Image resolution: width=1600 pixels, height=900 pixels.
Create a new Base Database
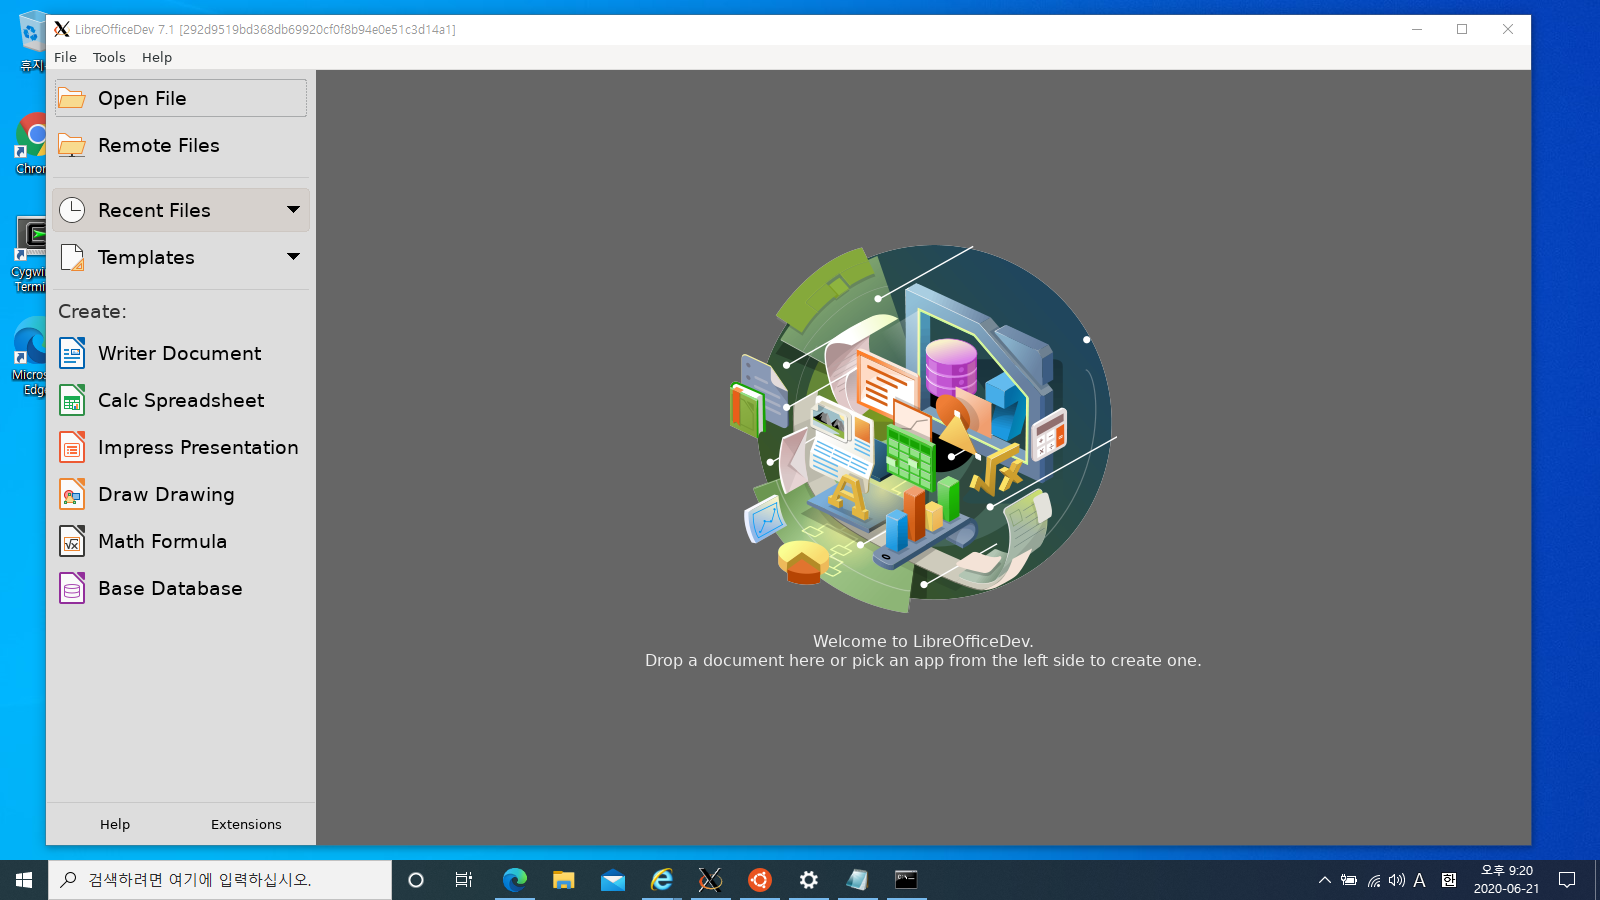180,588
